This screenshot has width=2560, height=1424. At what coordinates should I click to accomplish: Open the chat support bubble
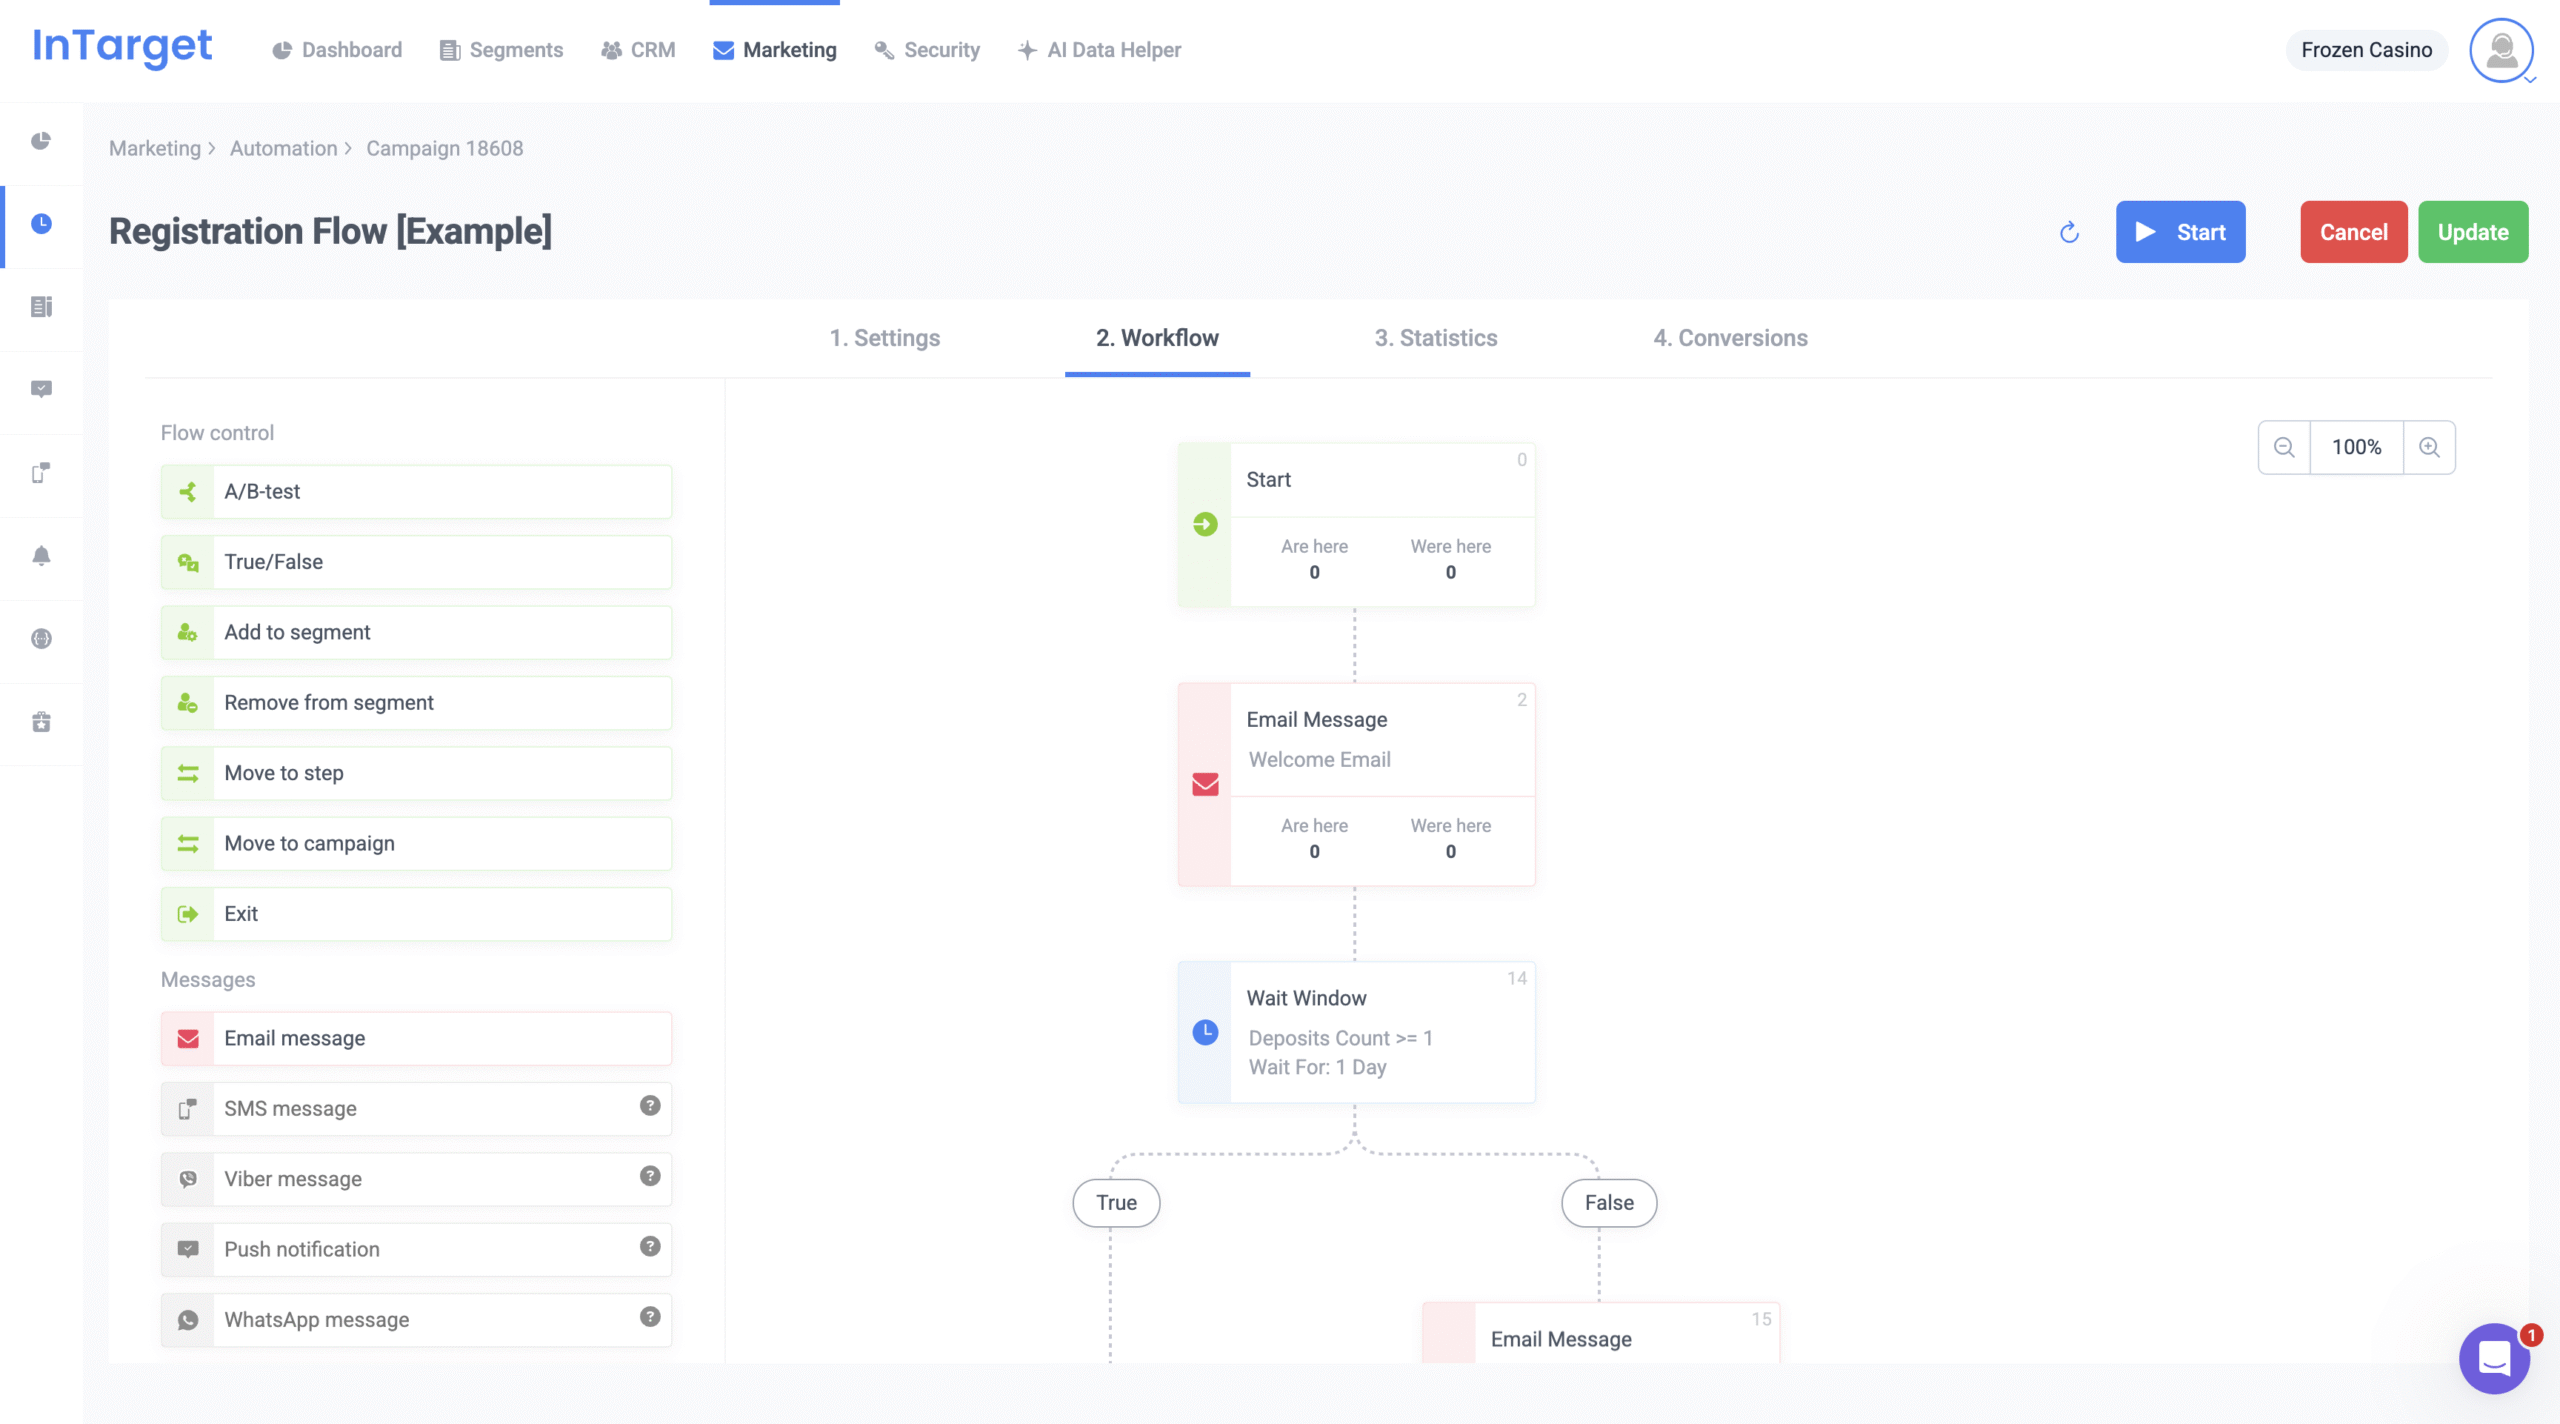pos(2494,1358)
